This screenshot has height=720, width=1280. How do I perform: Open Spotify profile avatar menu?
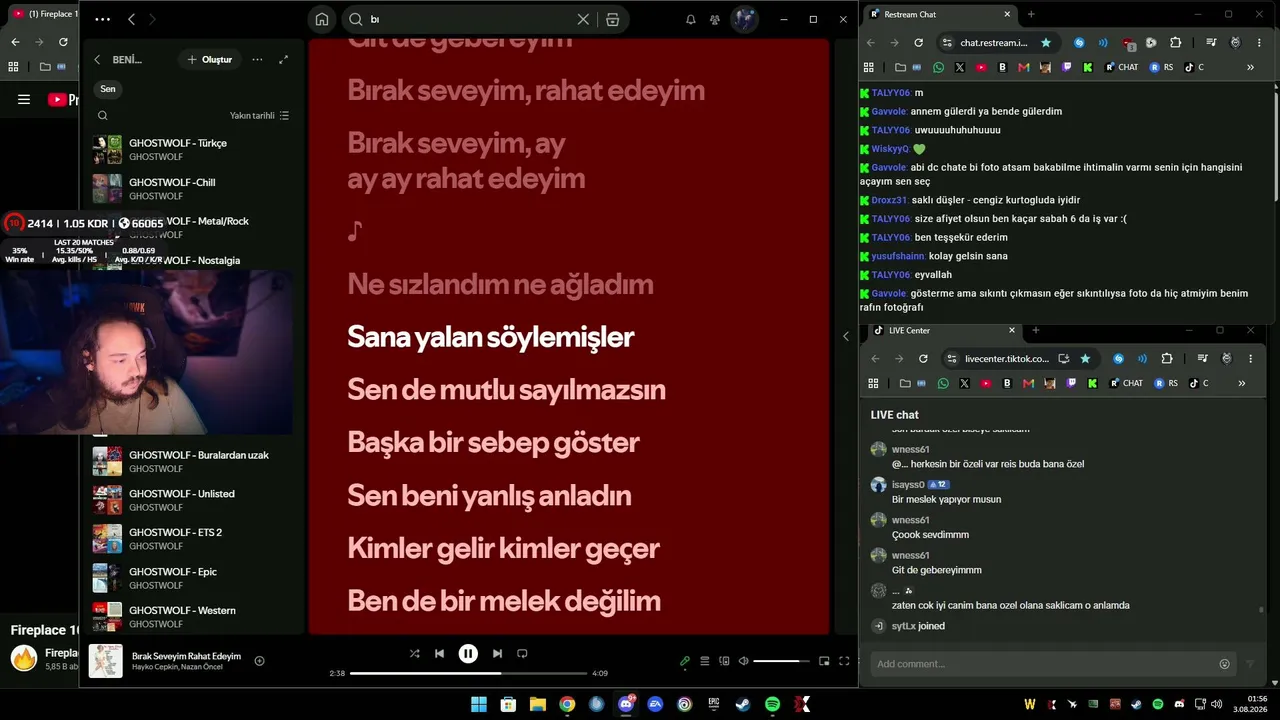click(744, 19)
